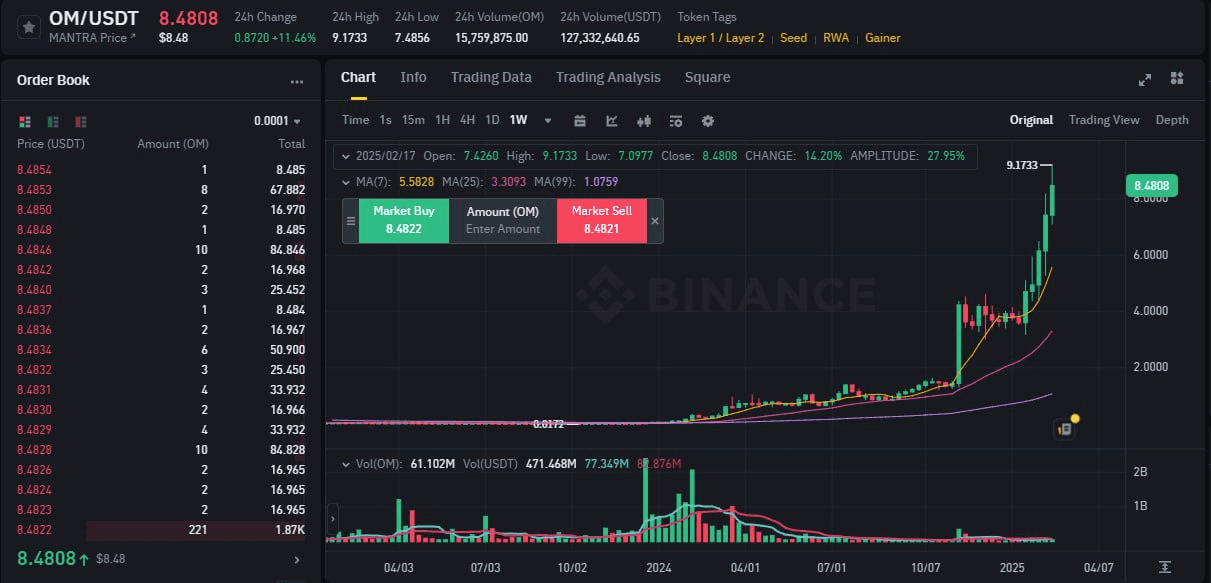Click the Layer 1 / Layer 2 token tag
1211x583 pixels.
[x=720, y=38]
